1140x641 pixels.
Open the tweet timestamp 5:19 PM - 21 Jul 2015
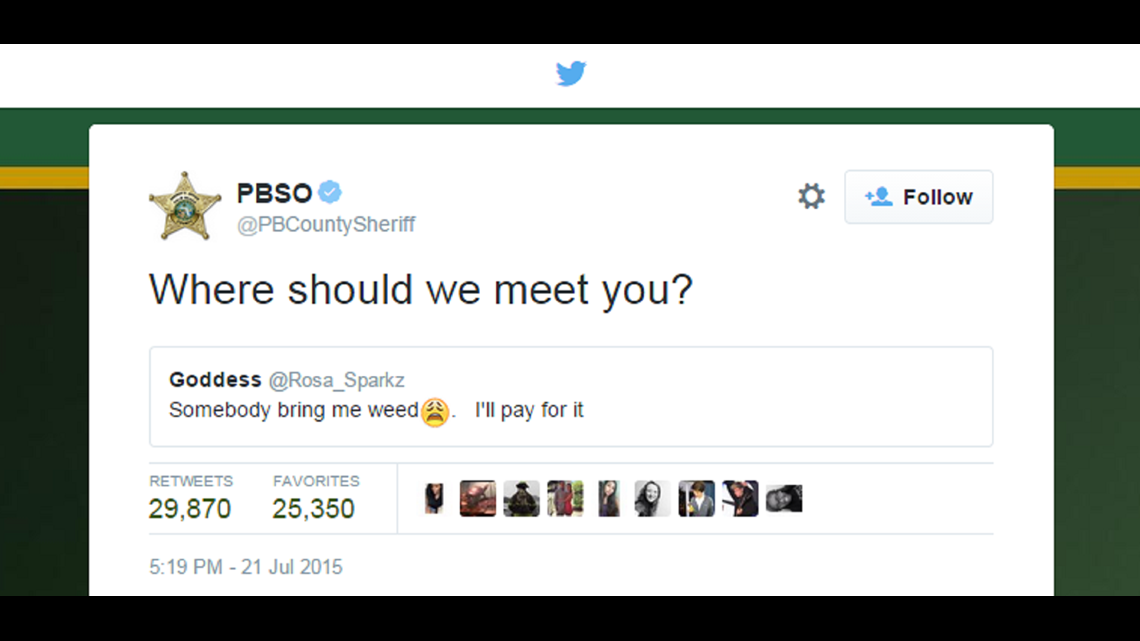pos(243,567)
